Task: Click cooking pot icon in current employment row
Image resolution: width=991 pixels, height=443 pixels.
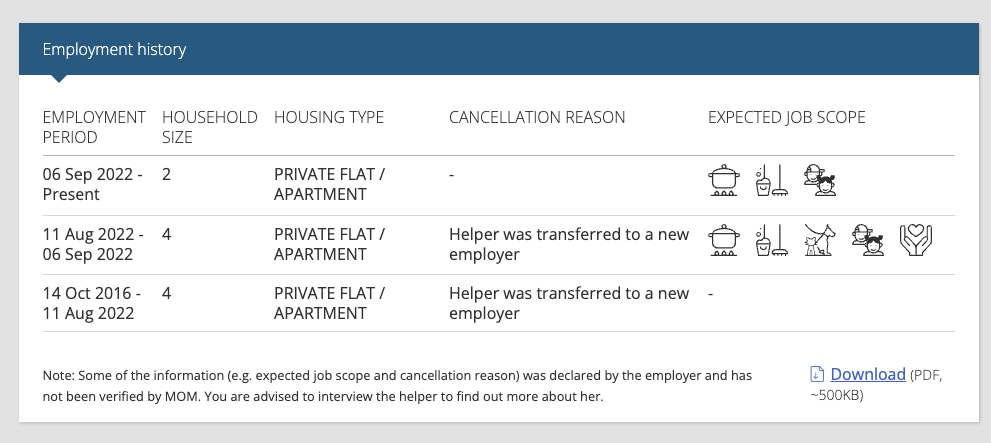Action: coord(724,181)
